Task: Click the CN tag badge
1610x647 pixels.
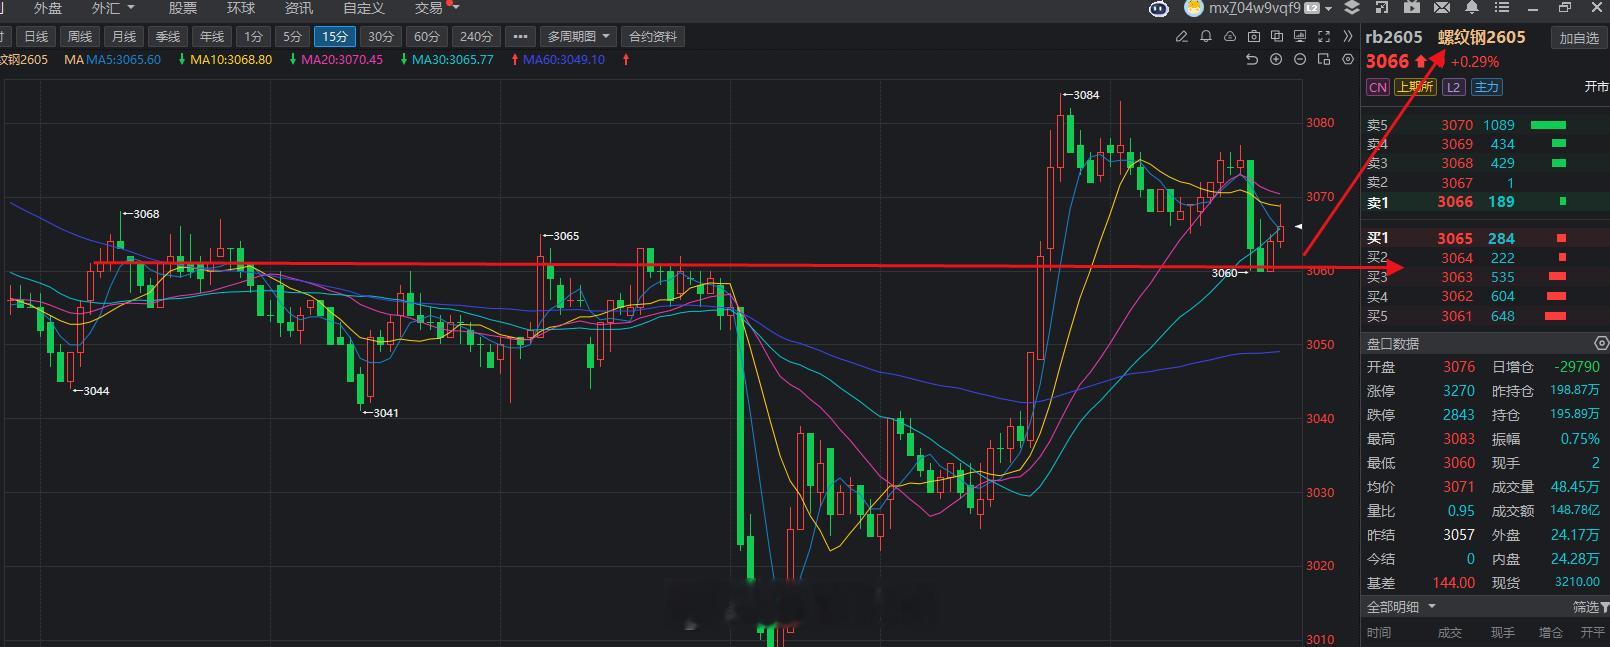Action: (x=1378, y=87)
